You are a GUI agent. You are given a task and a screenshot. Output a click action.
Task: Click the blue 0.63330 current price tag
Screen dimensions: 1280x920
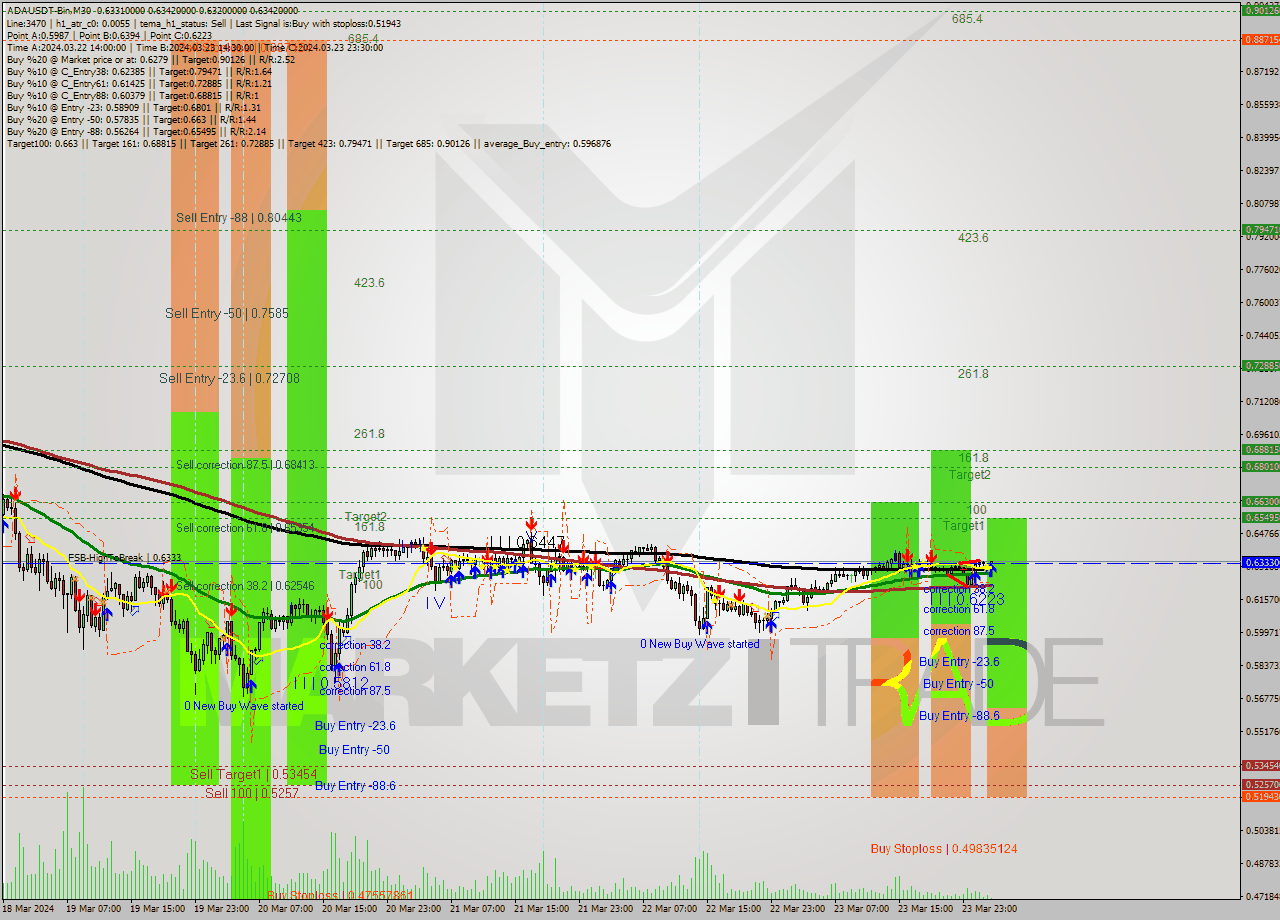pos(1260,562)
